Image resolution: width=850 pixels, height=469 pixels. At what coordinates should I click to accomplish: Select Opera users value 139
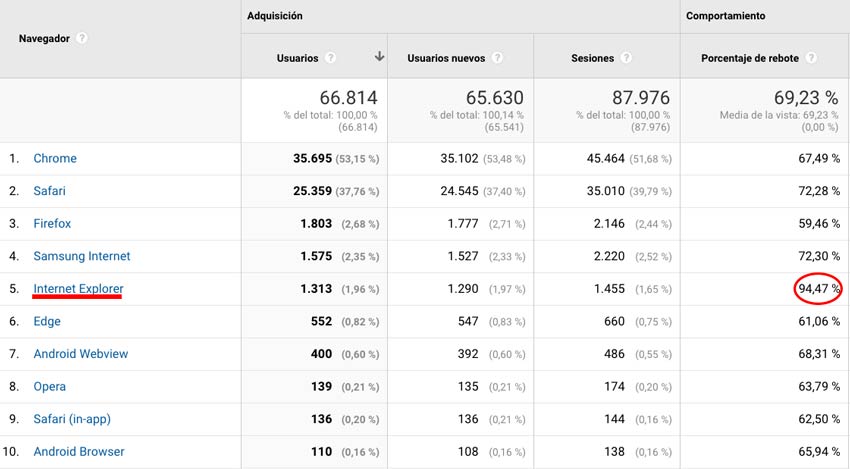click(321, 387)
